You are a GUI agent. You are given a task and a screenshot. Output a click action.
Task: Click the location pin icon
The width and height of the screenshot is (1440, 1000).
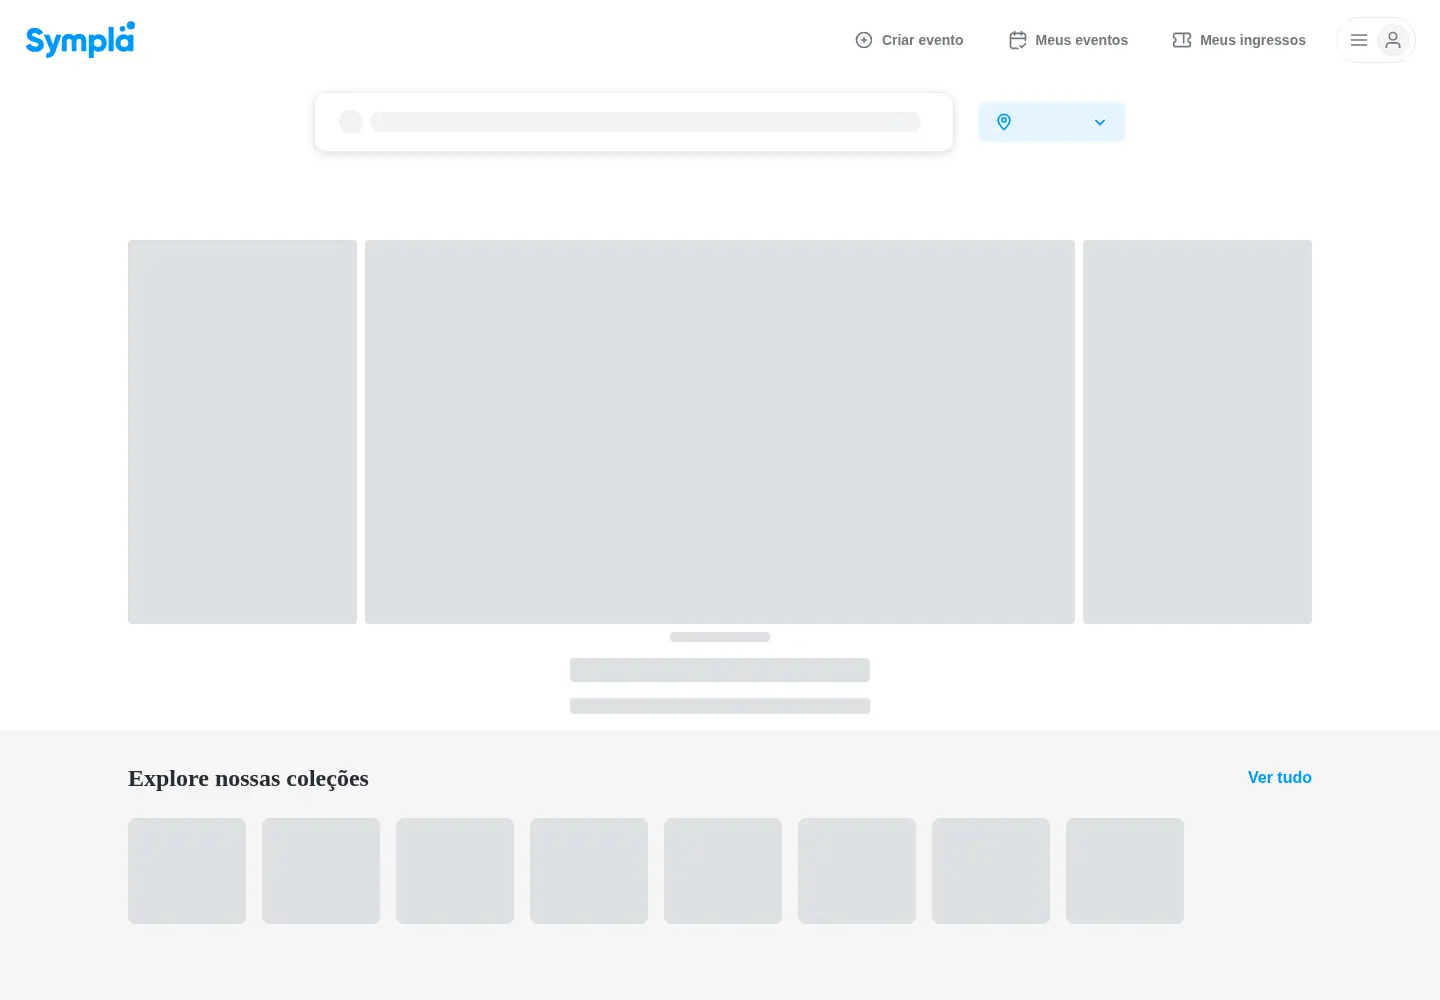click(x=1004, y=122)
